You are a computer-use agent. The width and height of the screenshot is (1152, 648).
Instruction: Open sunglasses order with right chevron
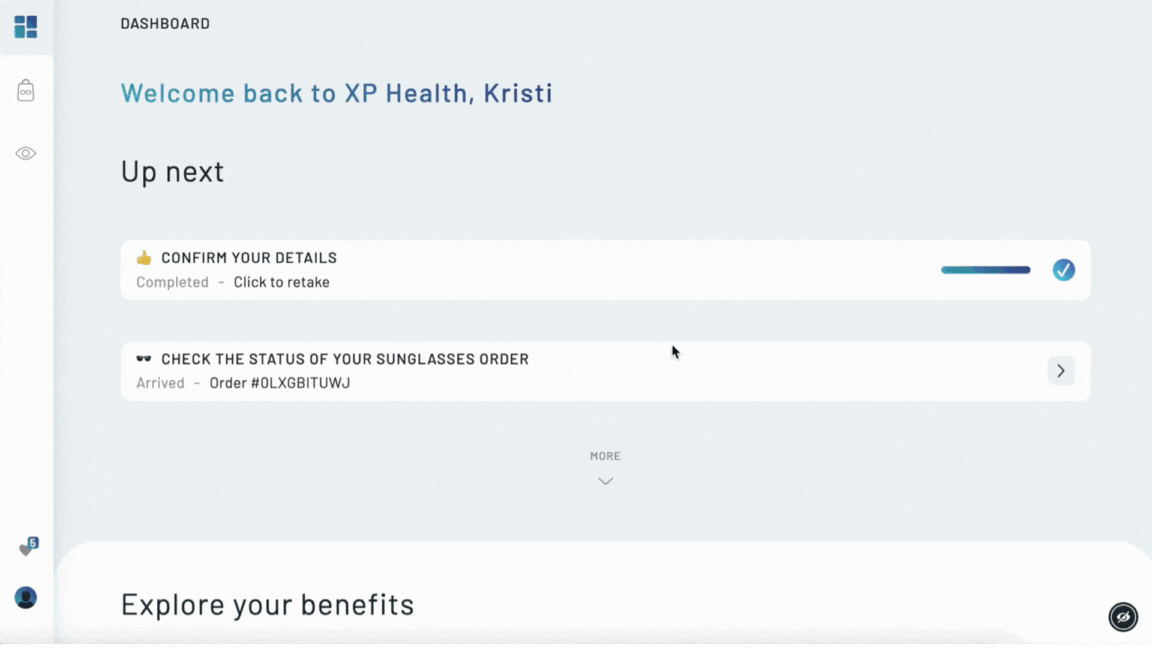tap(1061, 371)
